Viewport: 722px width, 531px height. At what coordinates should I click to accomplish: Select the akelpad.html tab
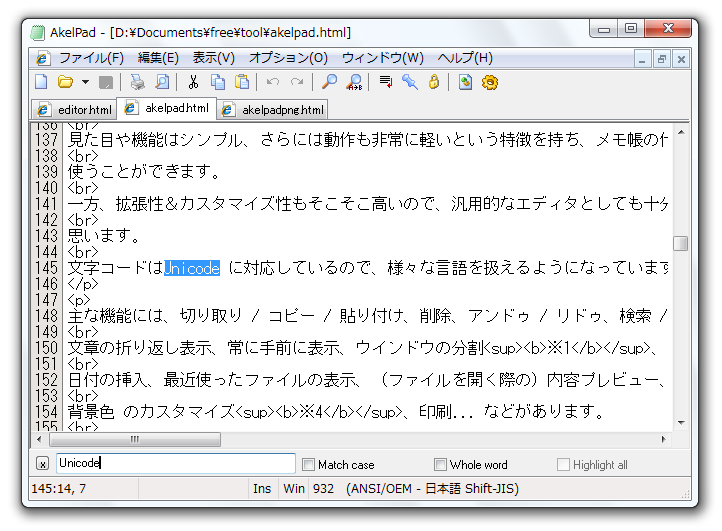tap(167, 108)
